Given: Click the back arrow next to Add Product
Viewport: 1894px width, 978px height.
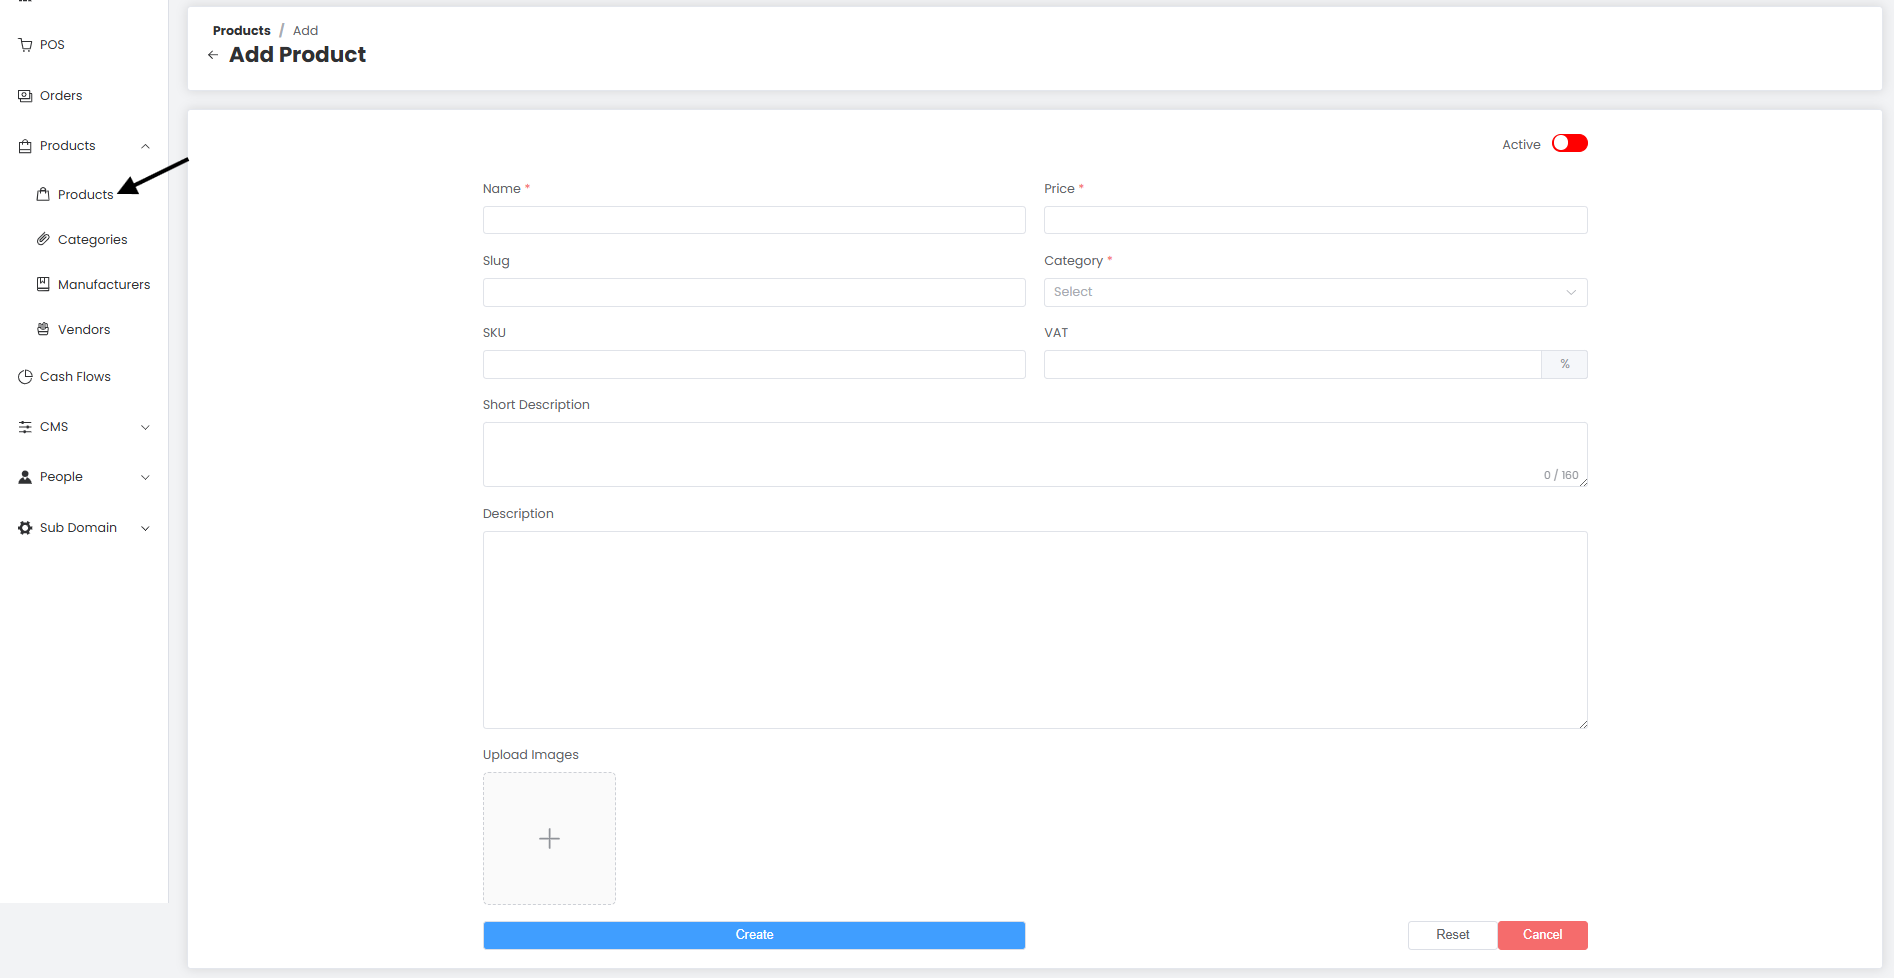Looking at the screenshot, I should point(212,55).
